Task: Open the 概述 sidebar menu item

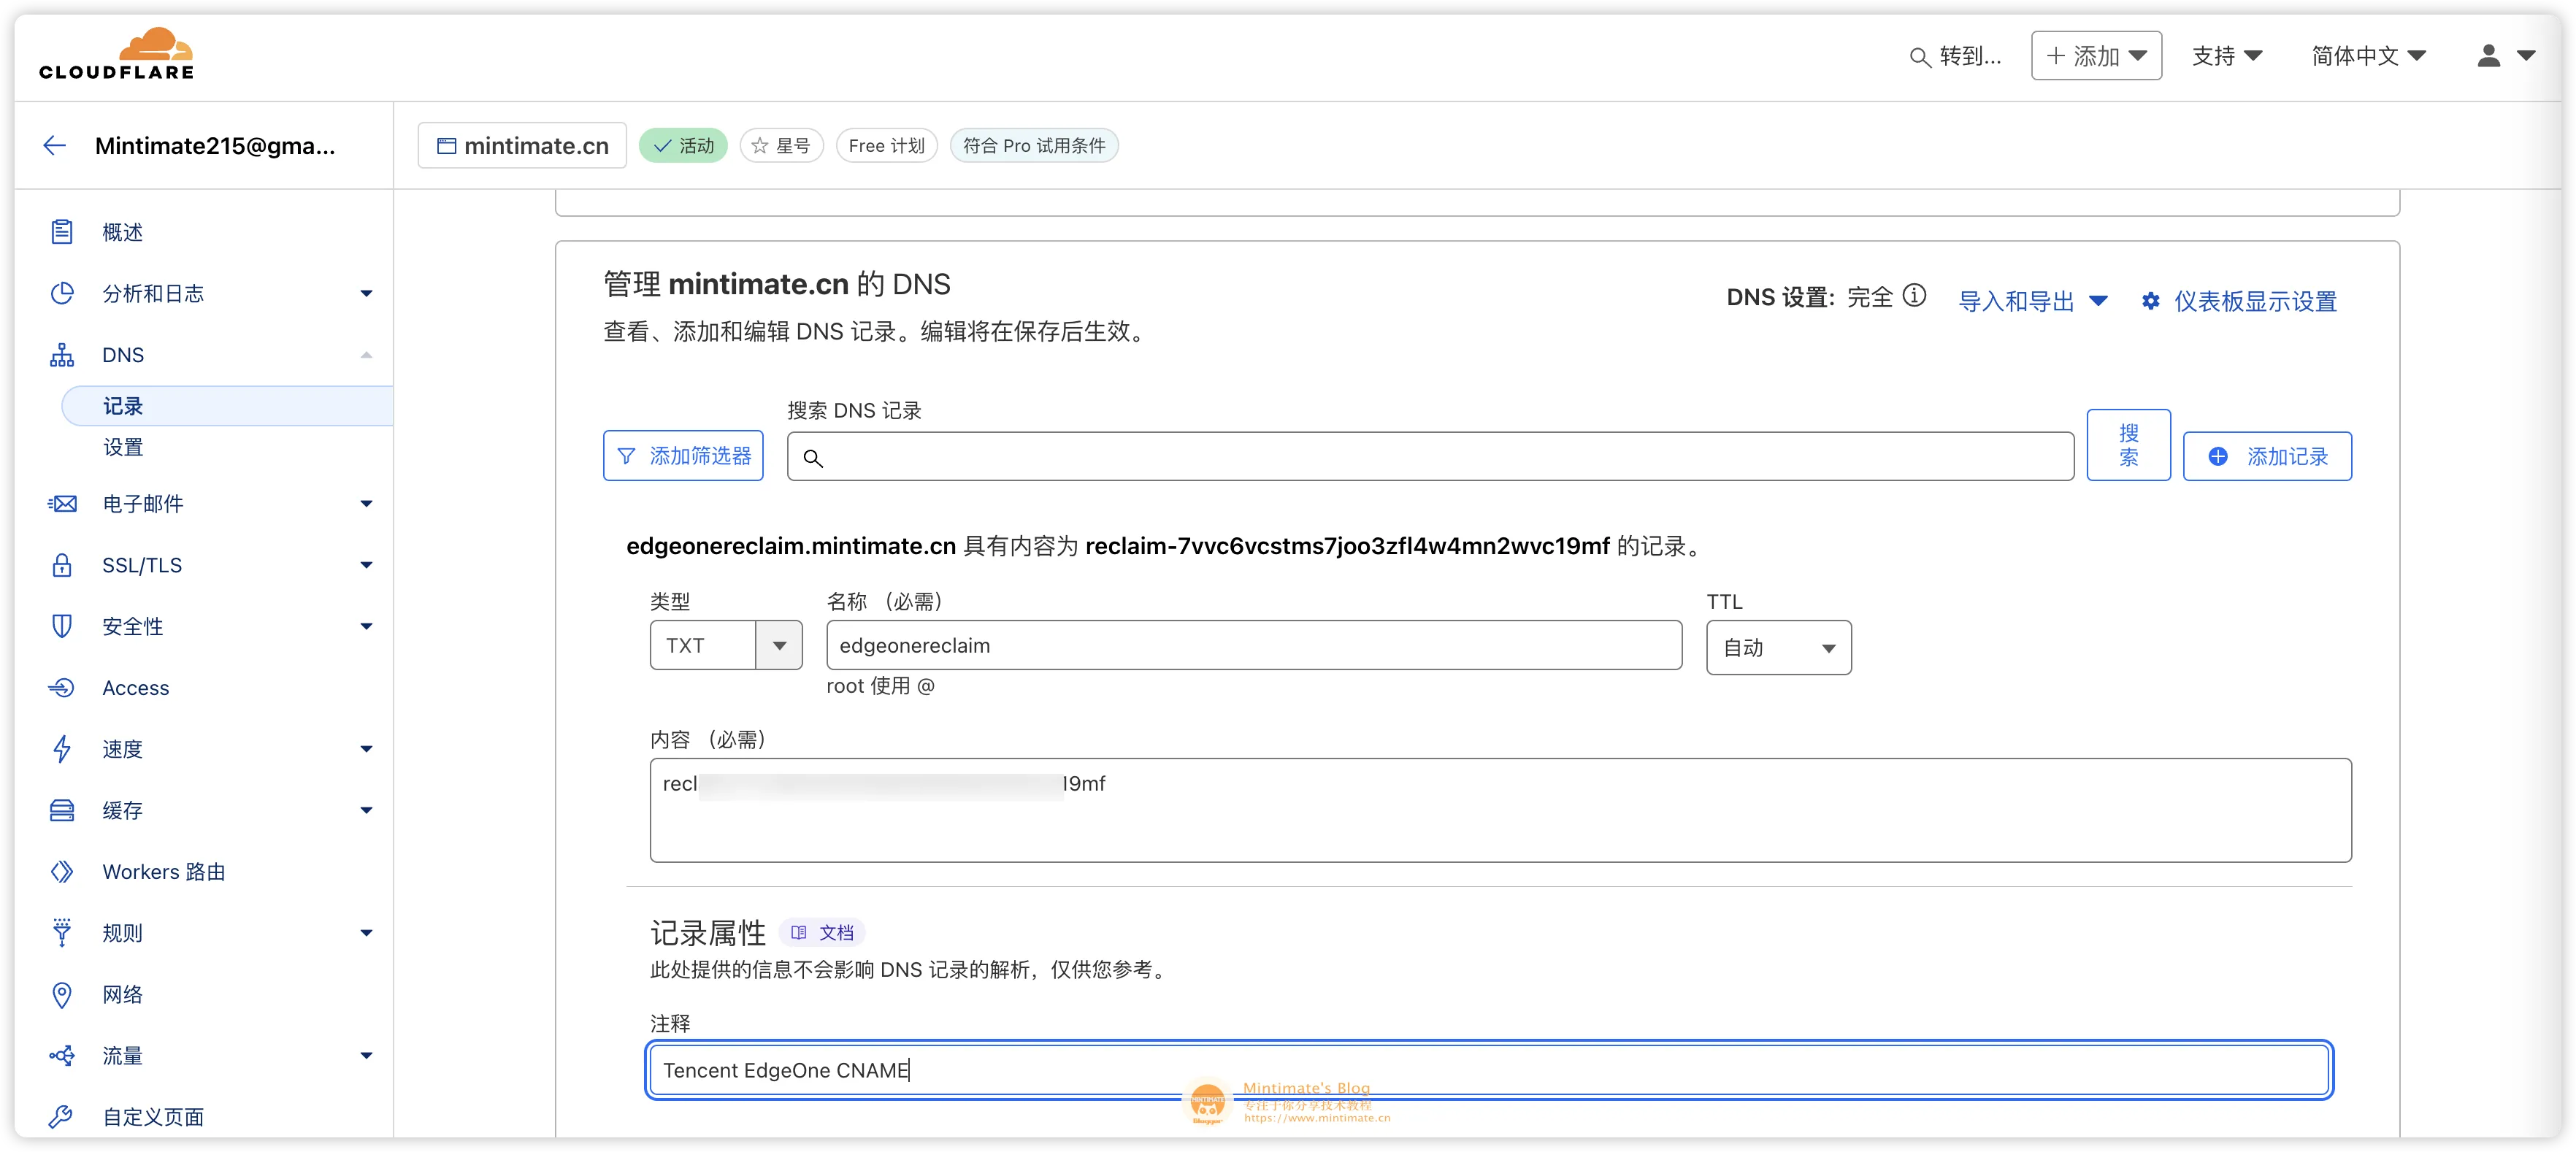Action: [122, 232]
